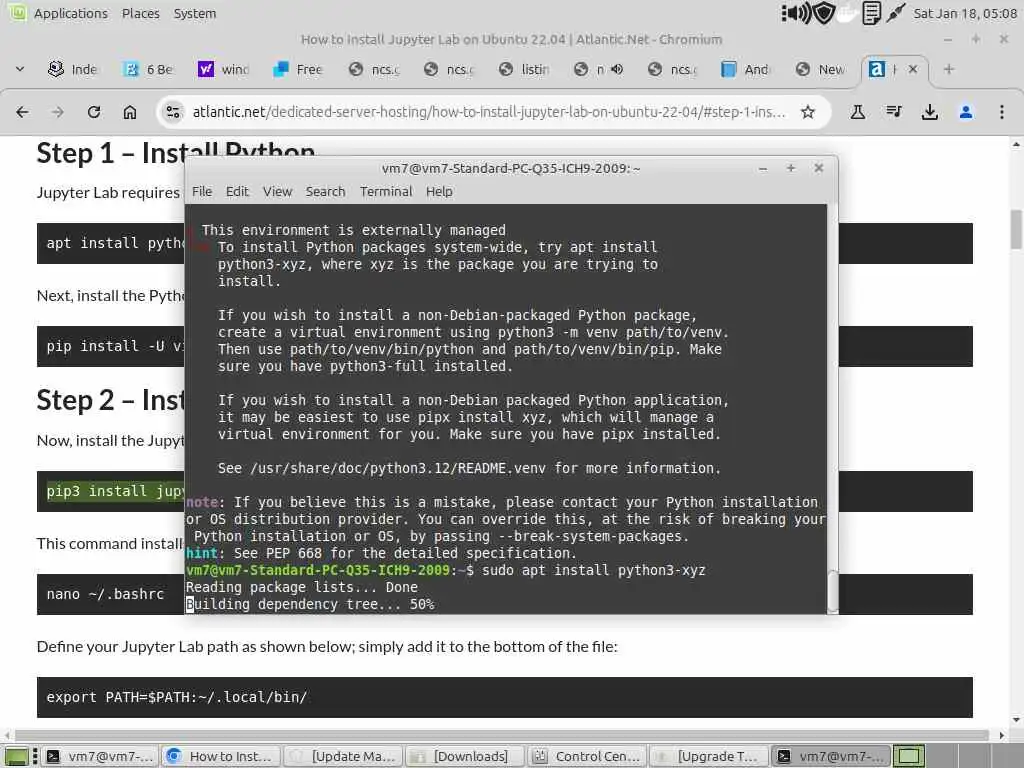The width and height of the screenshot is (1024, 768).
Task: Go to the Chromium home page
Action: click(130, 112)
